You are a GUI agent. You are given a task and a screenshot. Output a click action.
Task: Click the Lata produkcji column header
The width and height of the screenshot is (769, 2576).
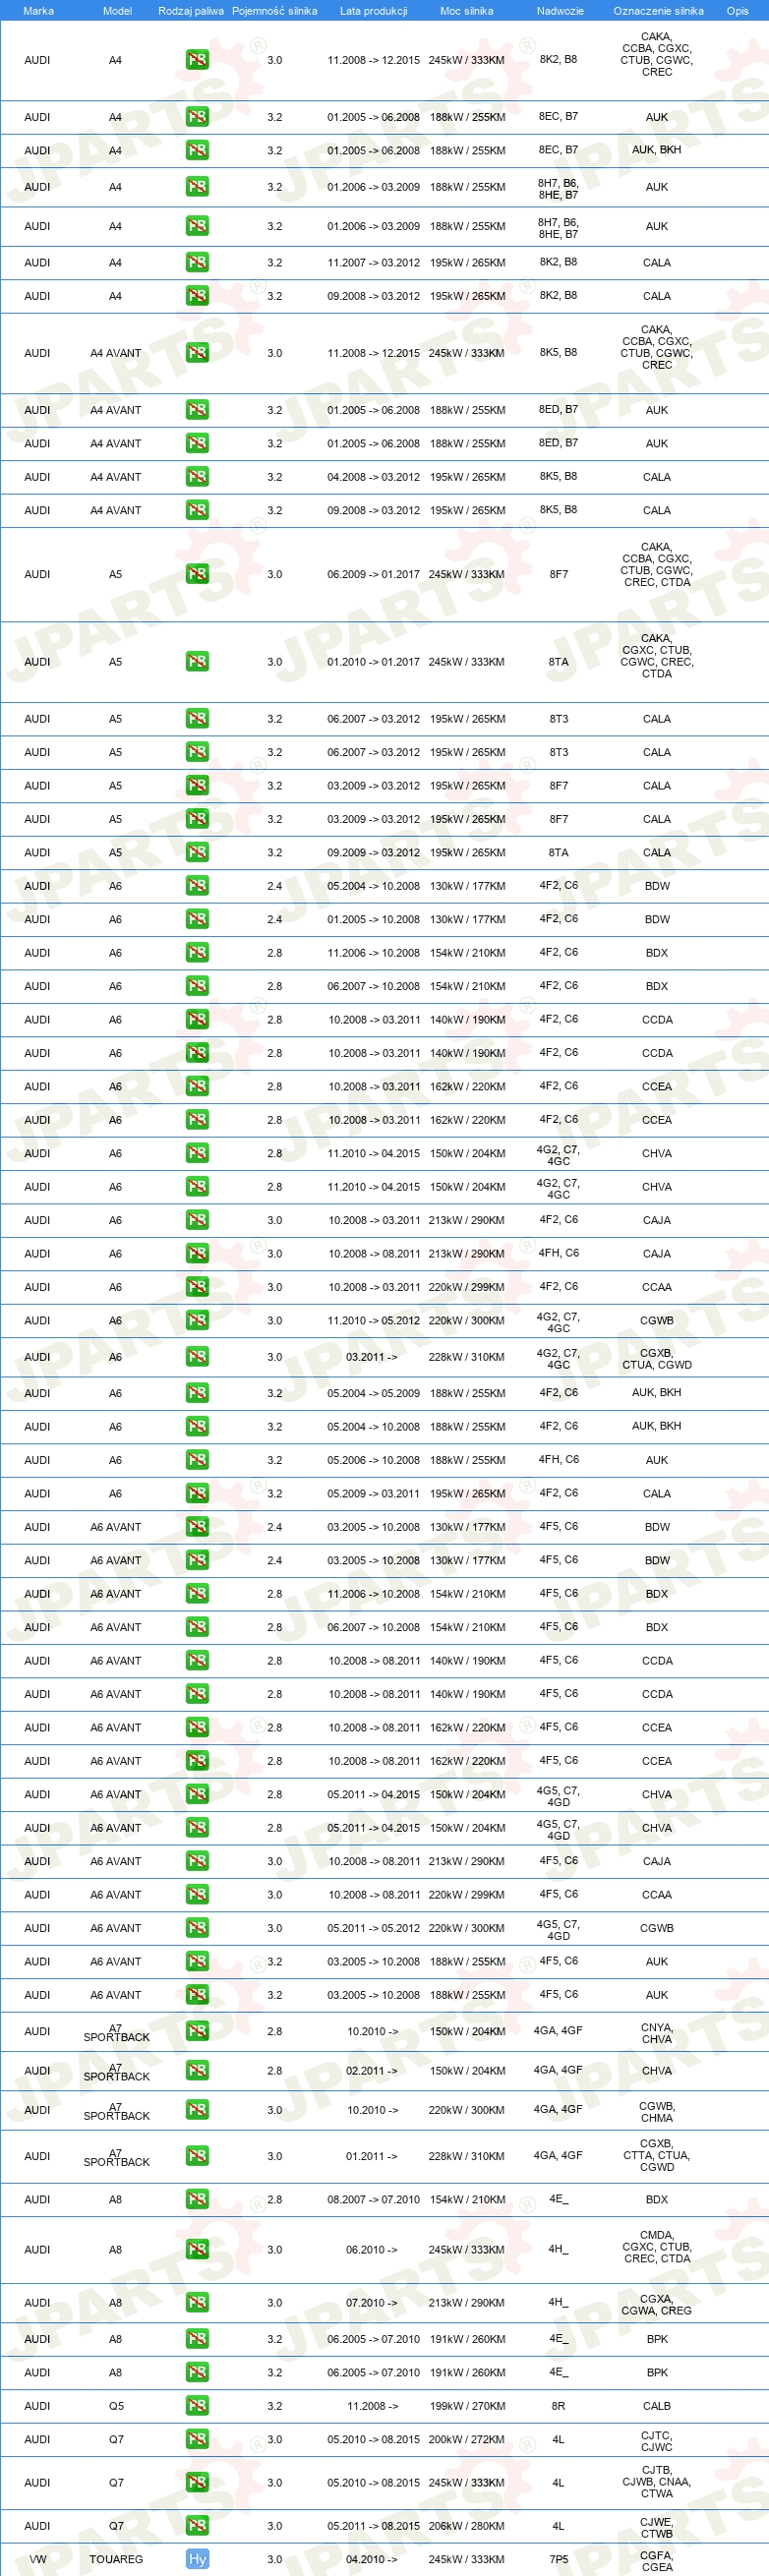[373, 11]
